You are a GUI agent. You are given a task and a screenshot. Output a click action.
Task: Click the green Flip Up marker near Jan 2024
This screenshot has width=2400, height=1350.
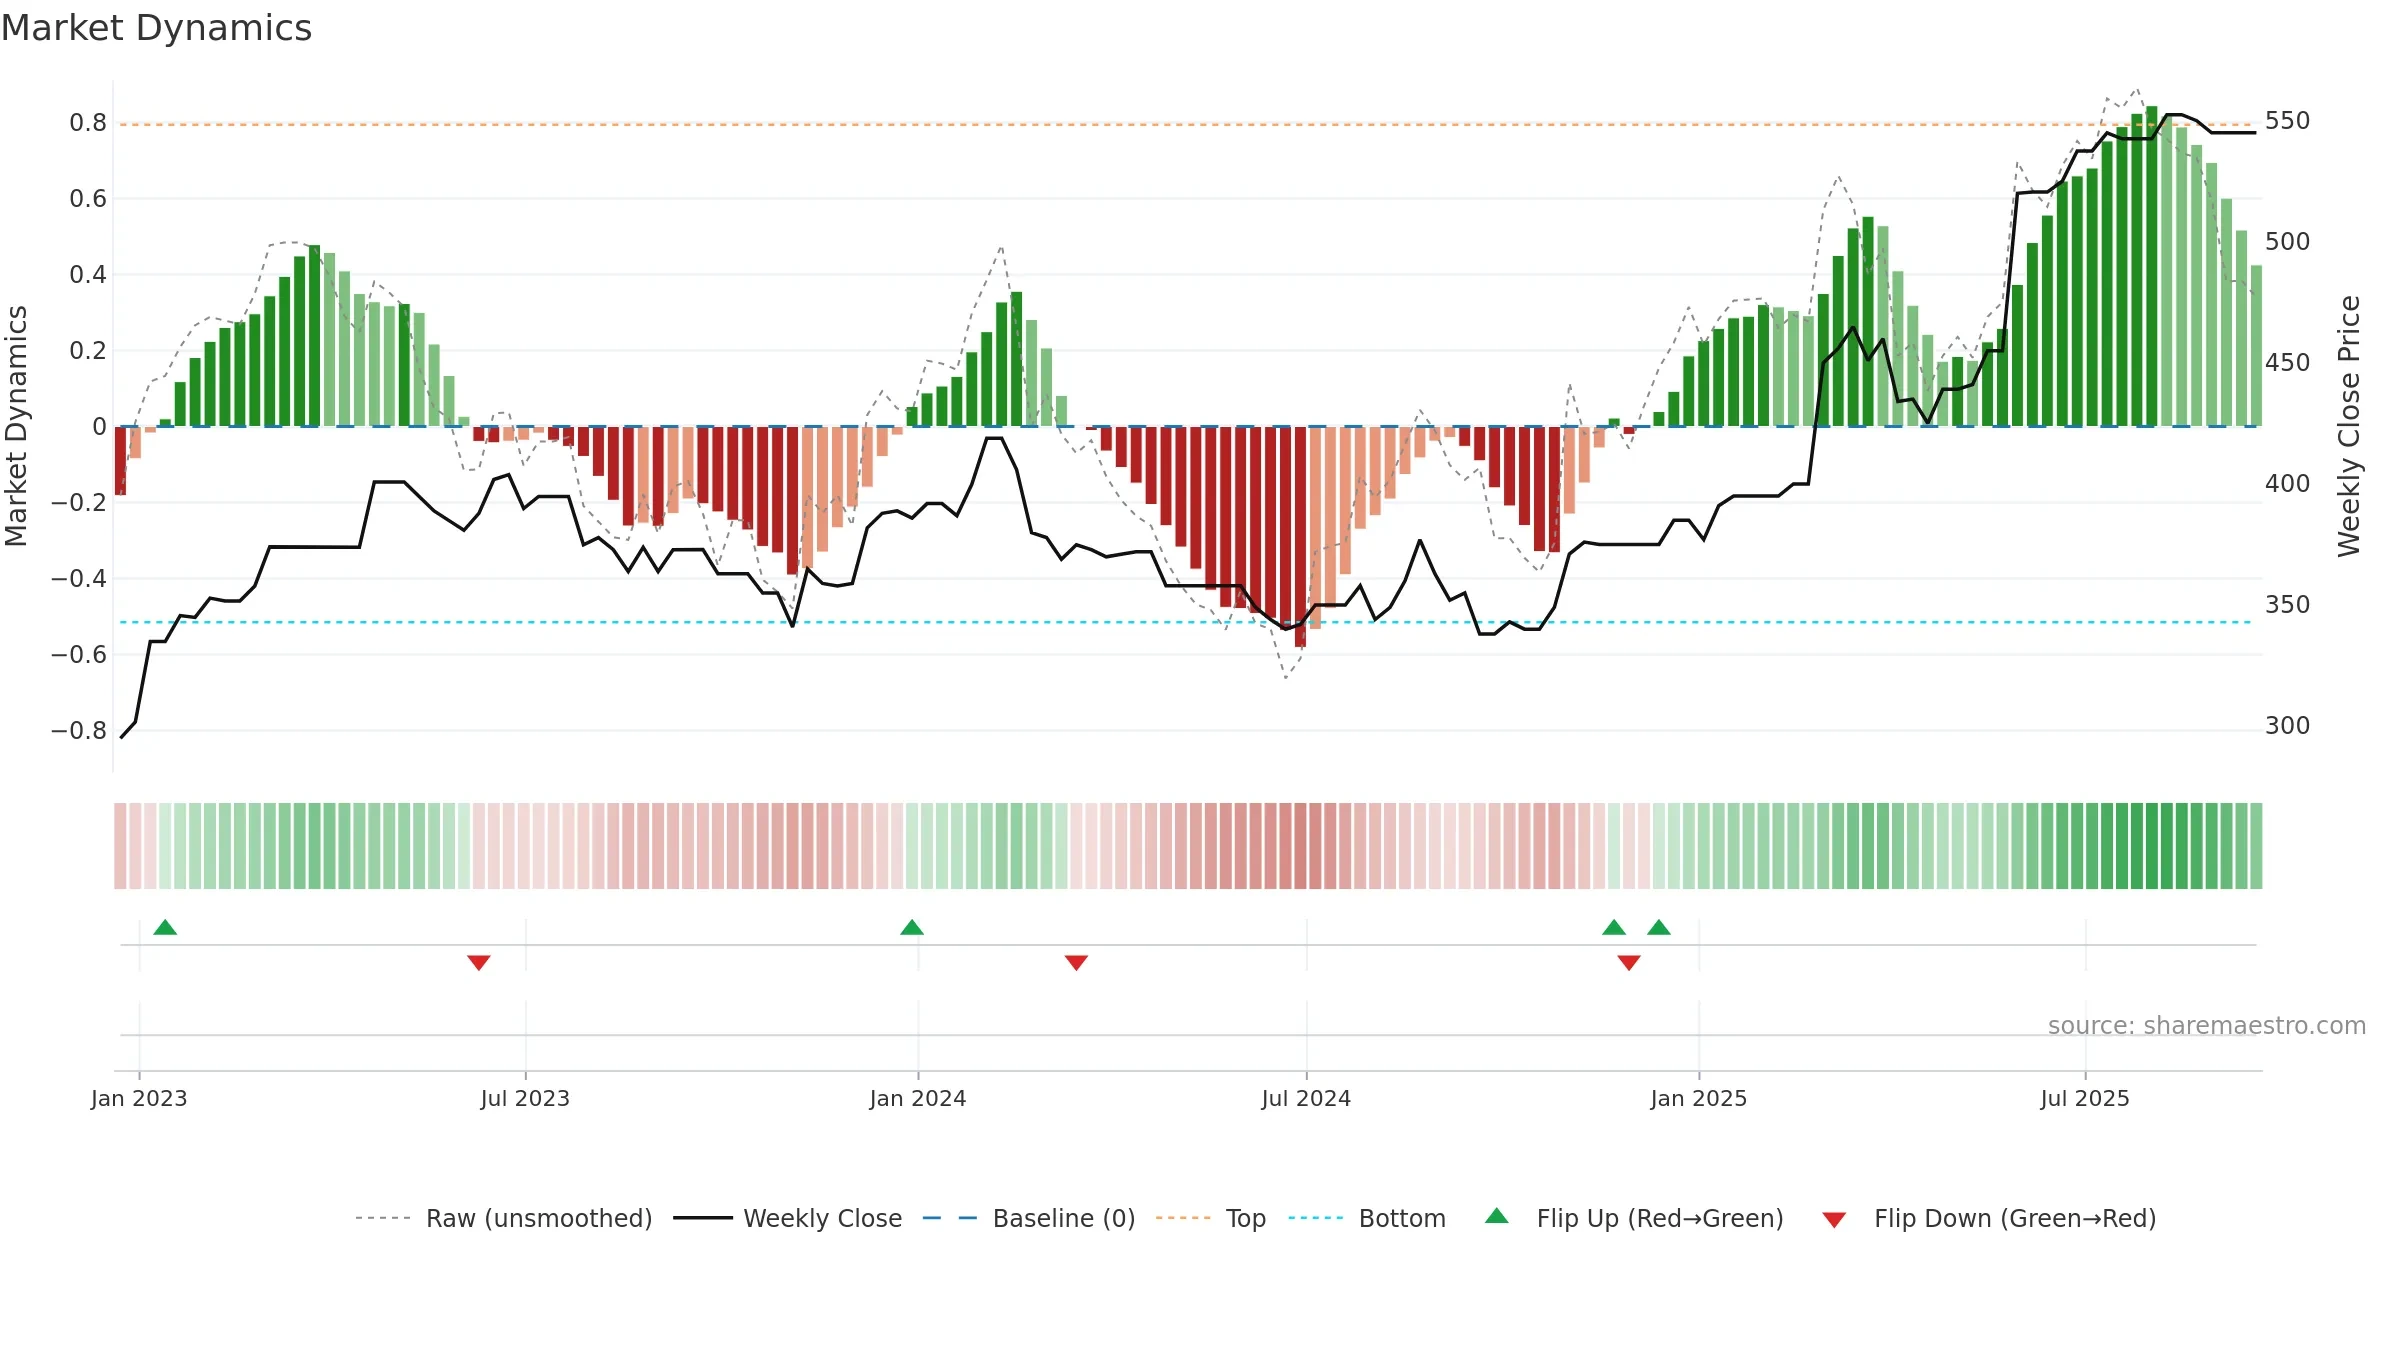pyautogui.click(x=912, y=927)
